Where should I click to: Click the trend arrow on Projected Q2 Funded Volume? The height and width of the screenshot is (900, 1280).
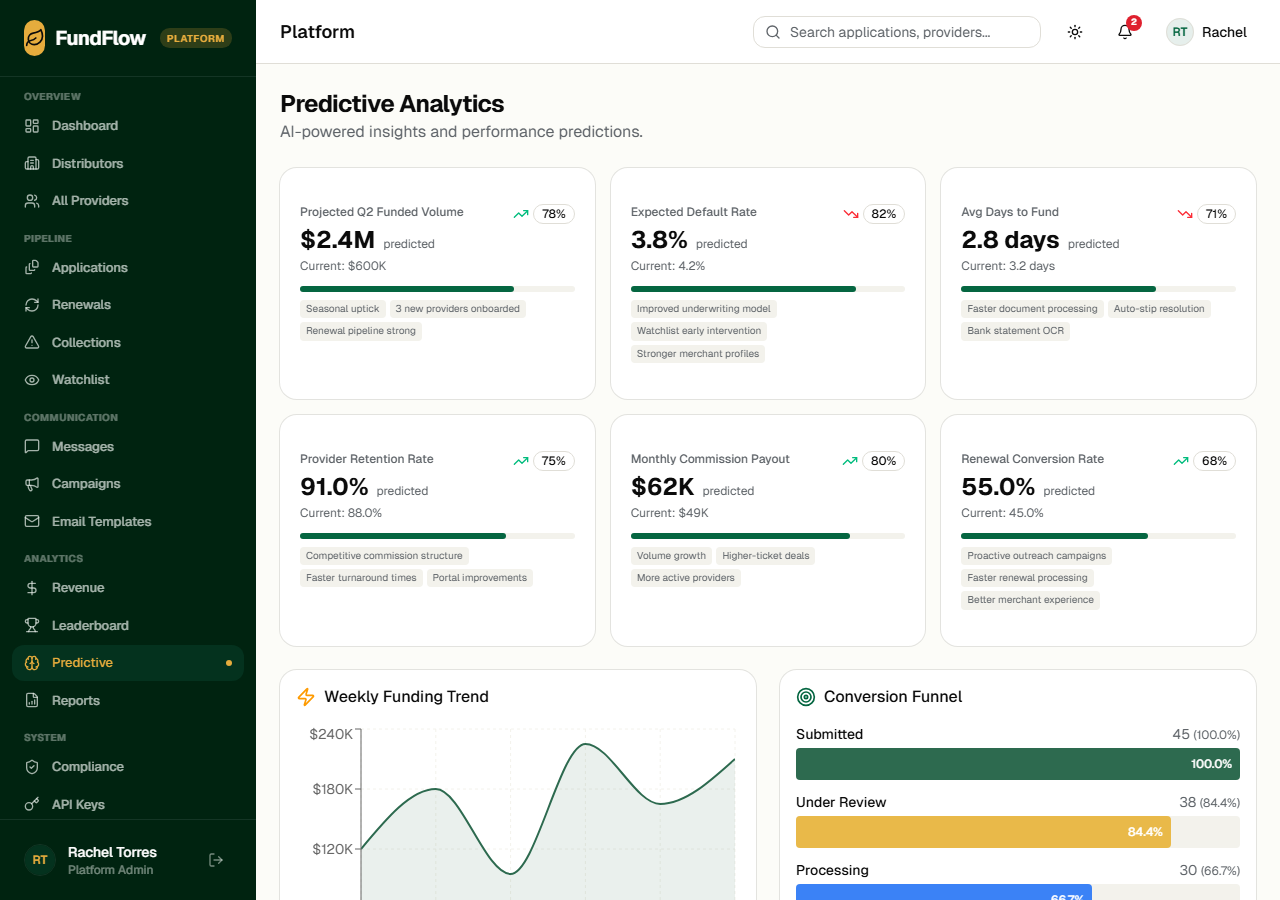tap(521, 214)
